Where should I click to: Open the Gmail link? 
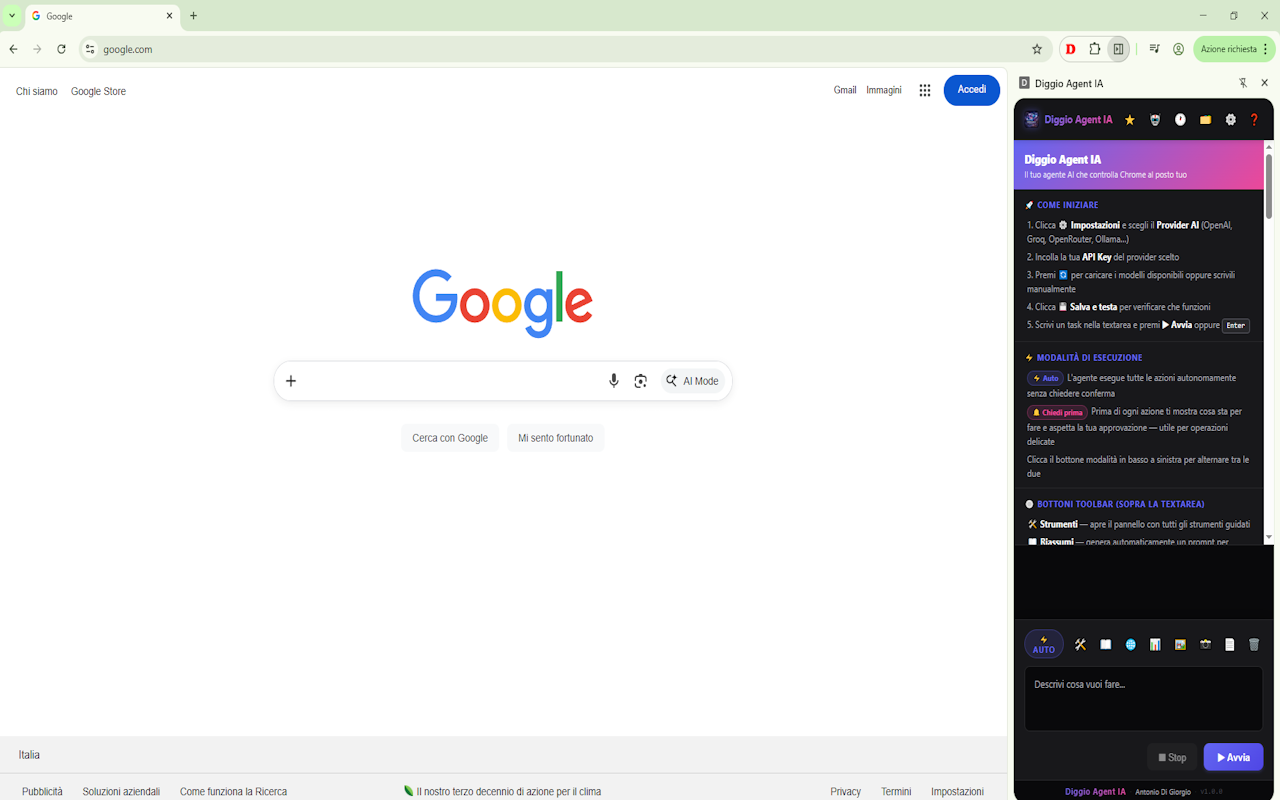click(845, 90)
